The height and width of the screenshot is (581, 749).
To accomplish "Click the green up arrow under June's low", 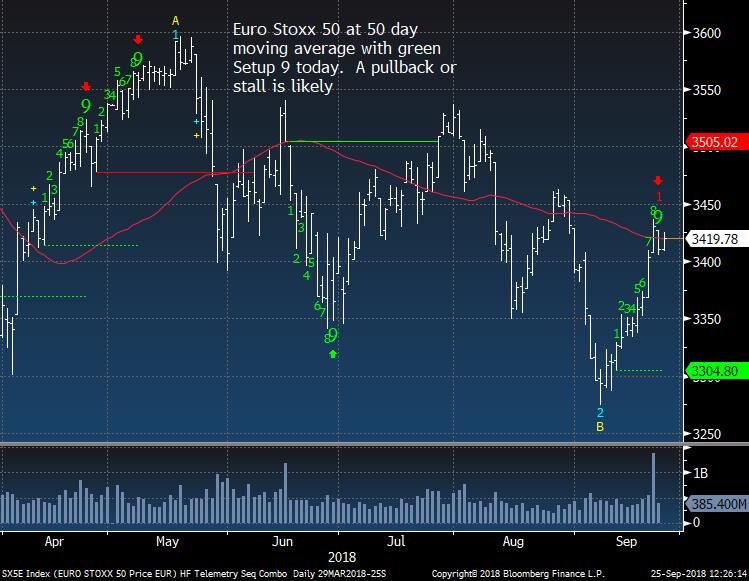I will [x=333, y=353].
